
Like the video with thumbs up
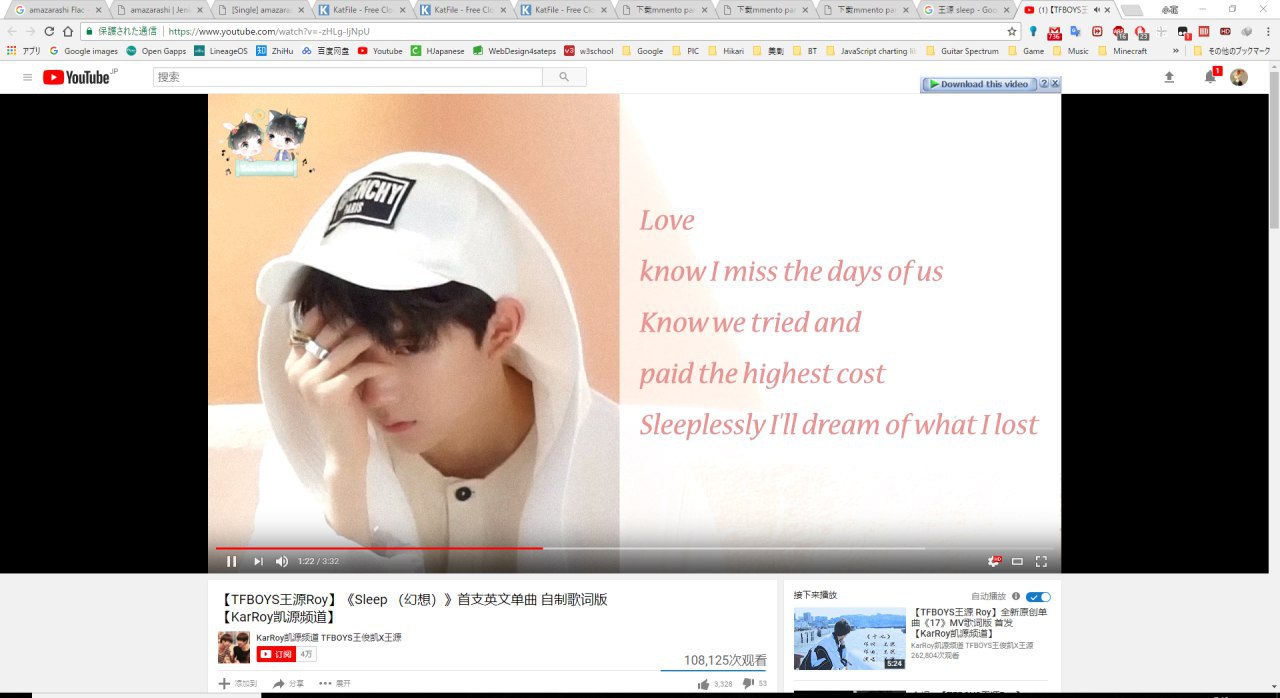(x=703, y=684)
